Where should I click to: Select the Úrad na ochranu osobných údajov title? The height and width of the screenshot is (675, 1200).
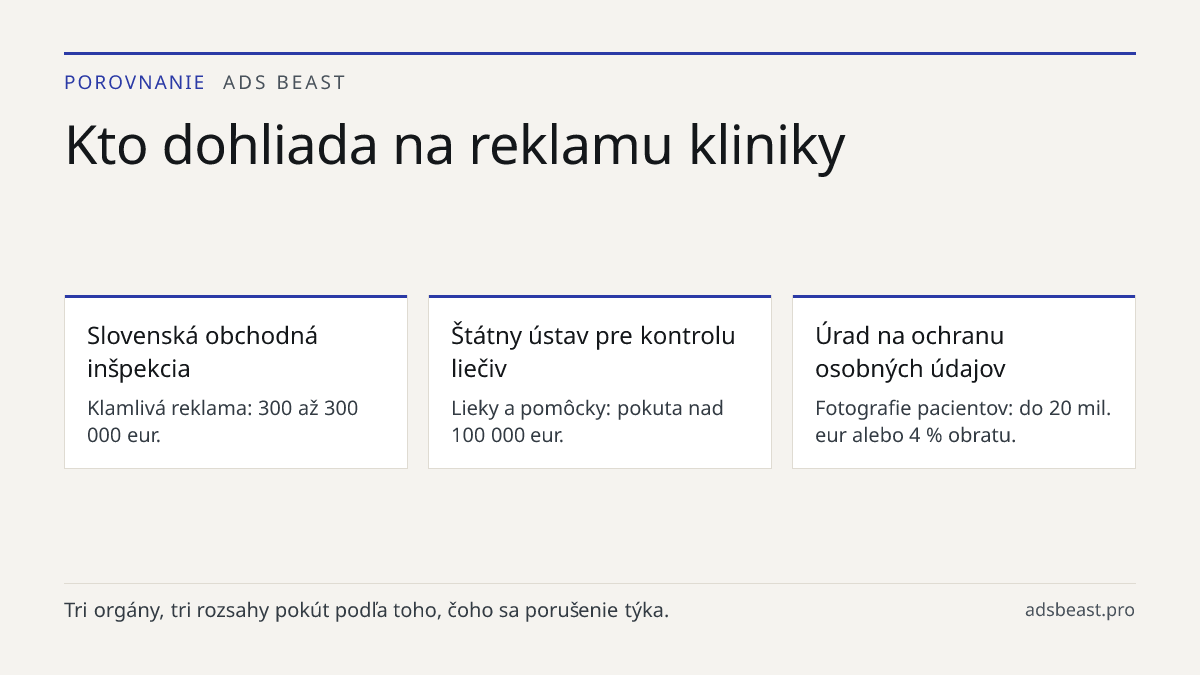tap(910, 352)
